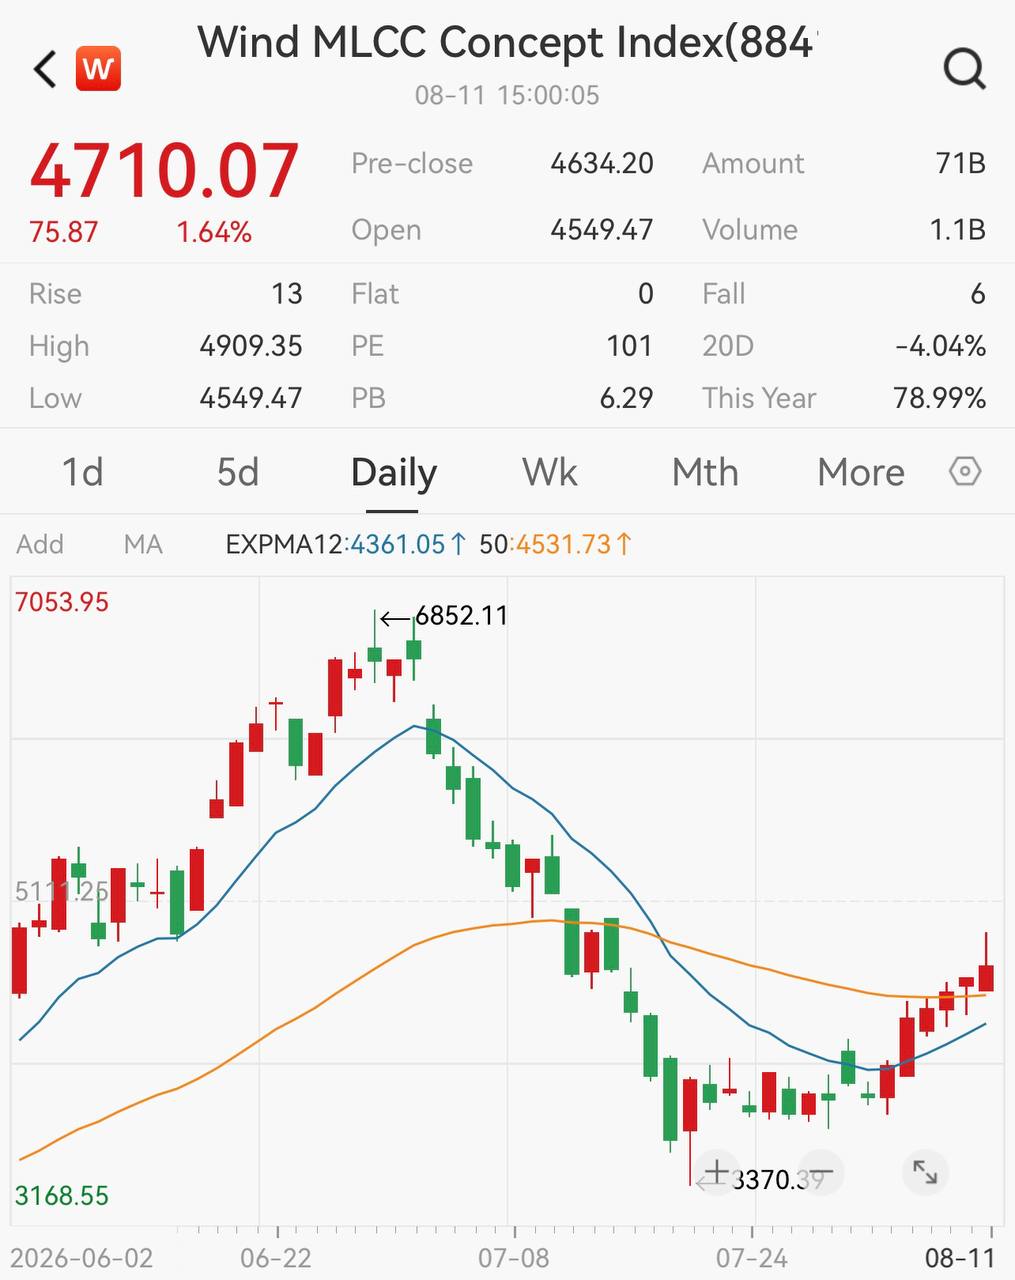Switch indicator to MA
Viewport: 1015px width, 1280px height.
[x=143, y=544]
